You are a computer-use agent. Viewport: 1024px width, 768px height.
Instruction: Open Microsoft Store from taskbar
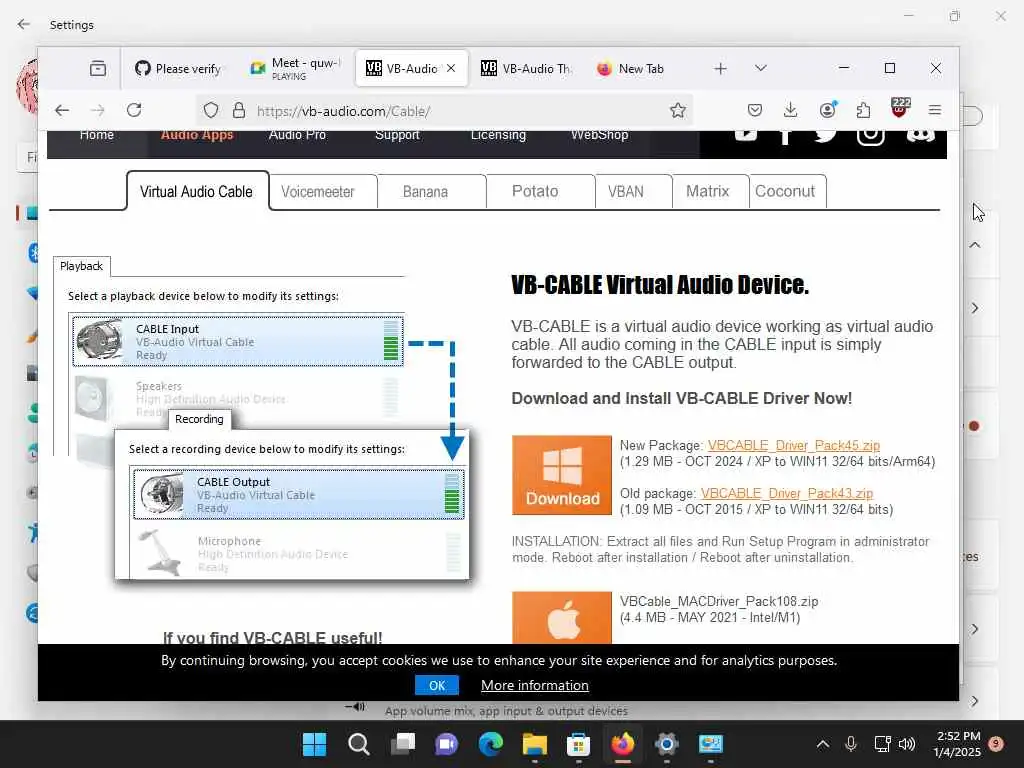click(579, 744)
